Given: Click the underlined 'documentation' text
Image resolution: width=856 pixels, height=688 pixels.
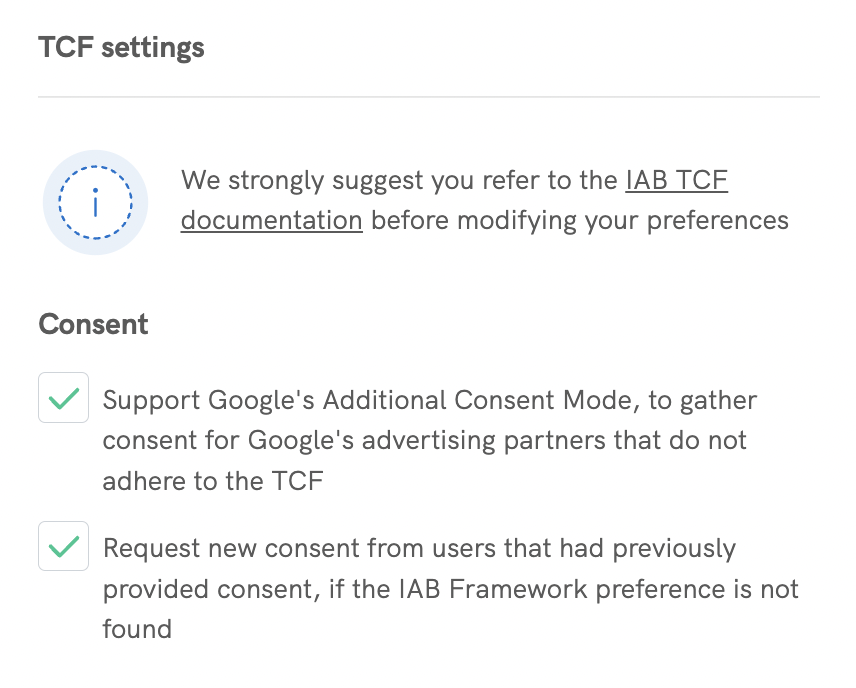Looking at the screenshot, I should 271,220.
